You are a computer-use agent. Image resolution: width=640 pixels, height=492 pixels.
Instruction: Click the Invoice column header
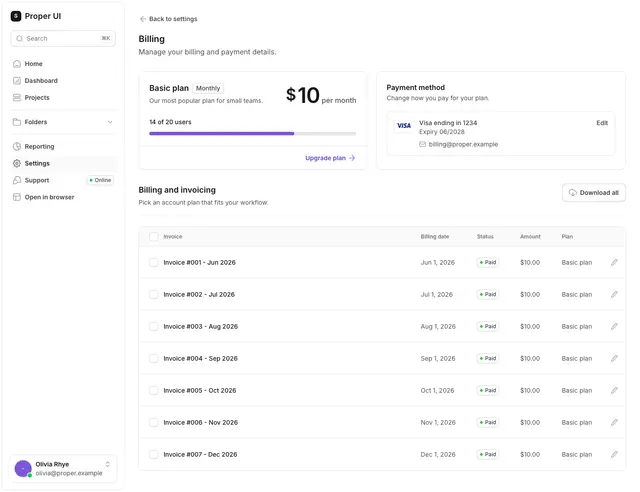pos(173,237)
